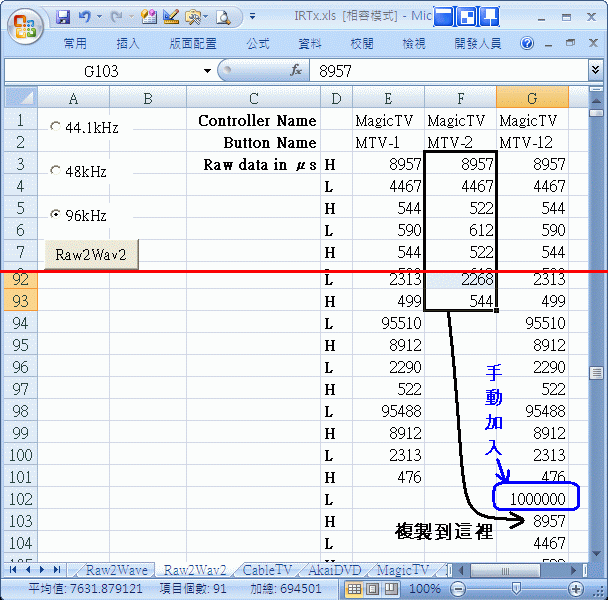This screenshot has height=600, width=608.
Task: Undo the last action
Action: [x=84, y=17]
